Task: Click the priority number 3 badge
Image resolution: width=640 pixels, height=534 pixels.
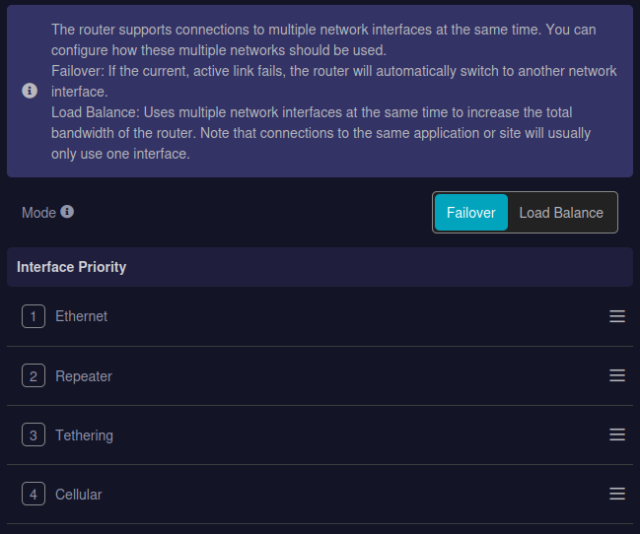Action: [33, 434]
